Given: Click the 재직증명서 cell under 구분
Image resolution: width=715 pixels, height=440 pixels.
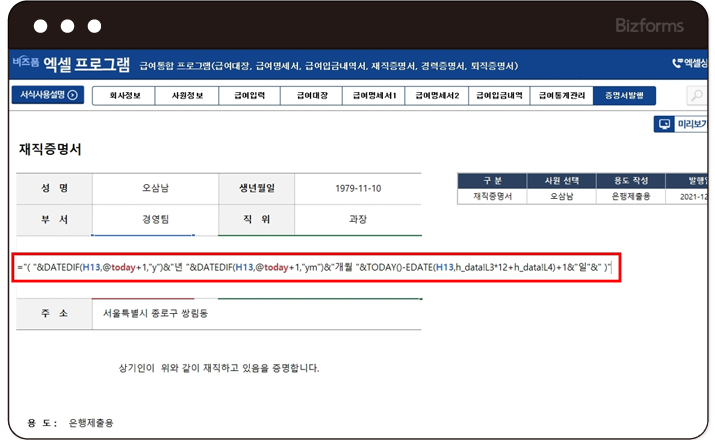Looking at the screenshot, I should (492, 197).
